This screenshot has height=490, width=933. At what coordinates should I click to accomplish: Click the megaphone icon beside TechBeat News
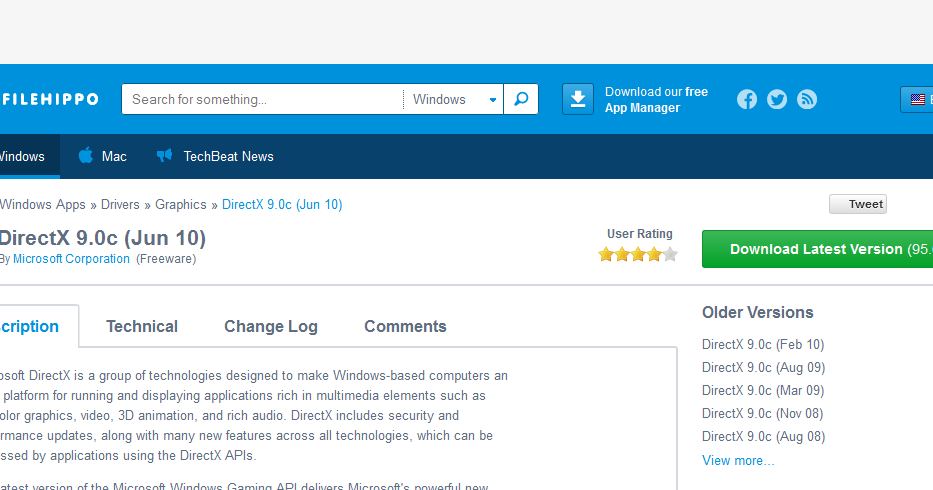coord(164,155)
